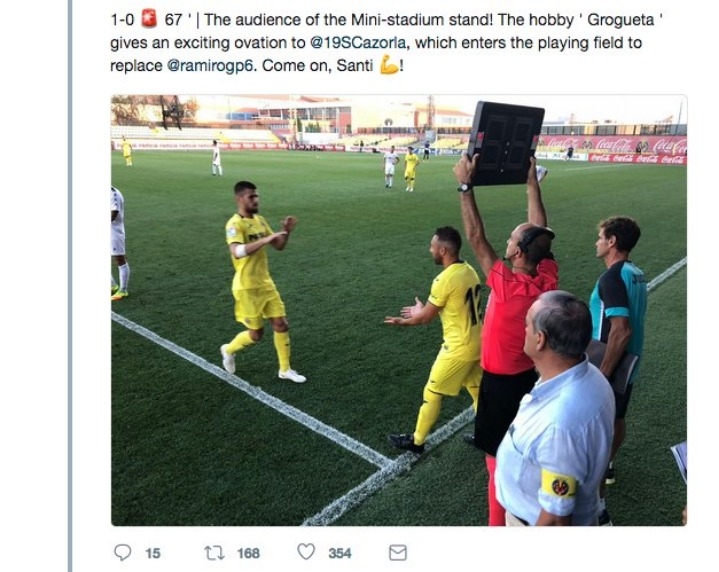The image size is (719, 572).
Task: Open the @ramirogp6 mention link
Action: [210, 66]
